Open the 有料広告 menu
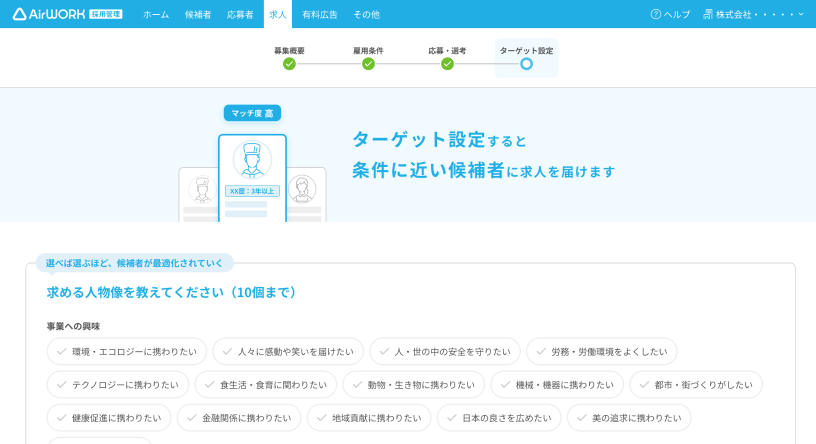This screenshot has height=444, width=816. [x=320, y=15]
